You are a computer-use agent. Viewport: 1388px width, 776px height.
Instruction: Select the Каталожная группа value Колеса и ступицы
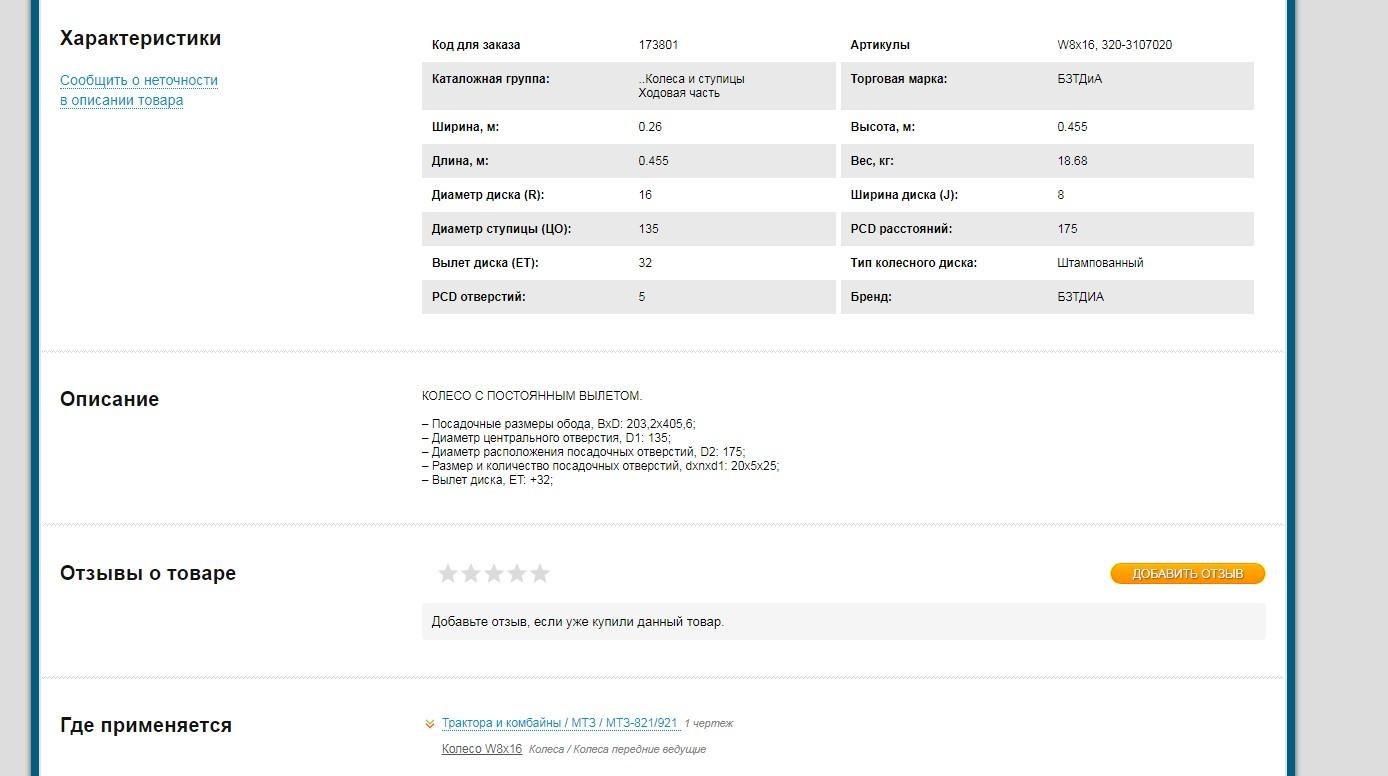[x=693, y=79]
